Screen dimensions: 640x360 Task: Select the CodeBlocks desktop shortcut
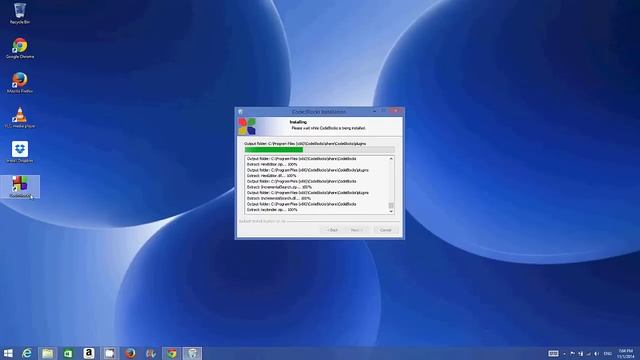coord(20,187)
